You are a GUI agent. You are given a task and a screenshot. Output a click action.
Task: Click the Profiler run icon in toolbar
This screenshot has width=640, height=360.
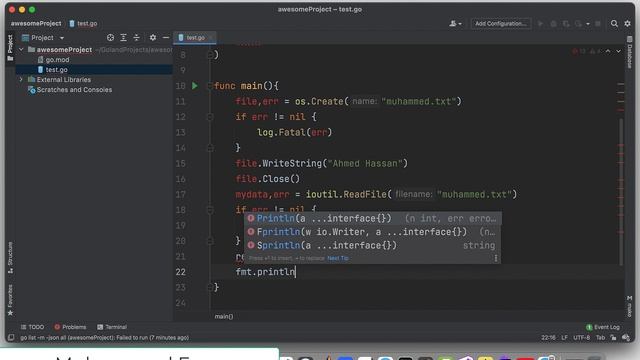[x=578, y=24]
